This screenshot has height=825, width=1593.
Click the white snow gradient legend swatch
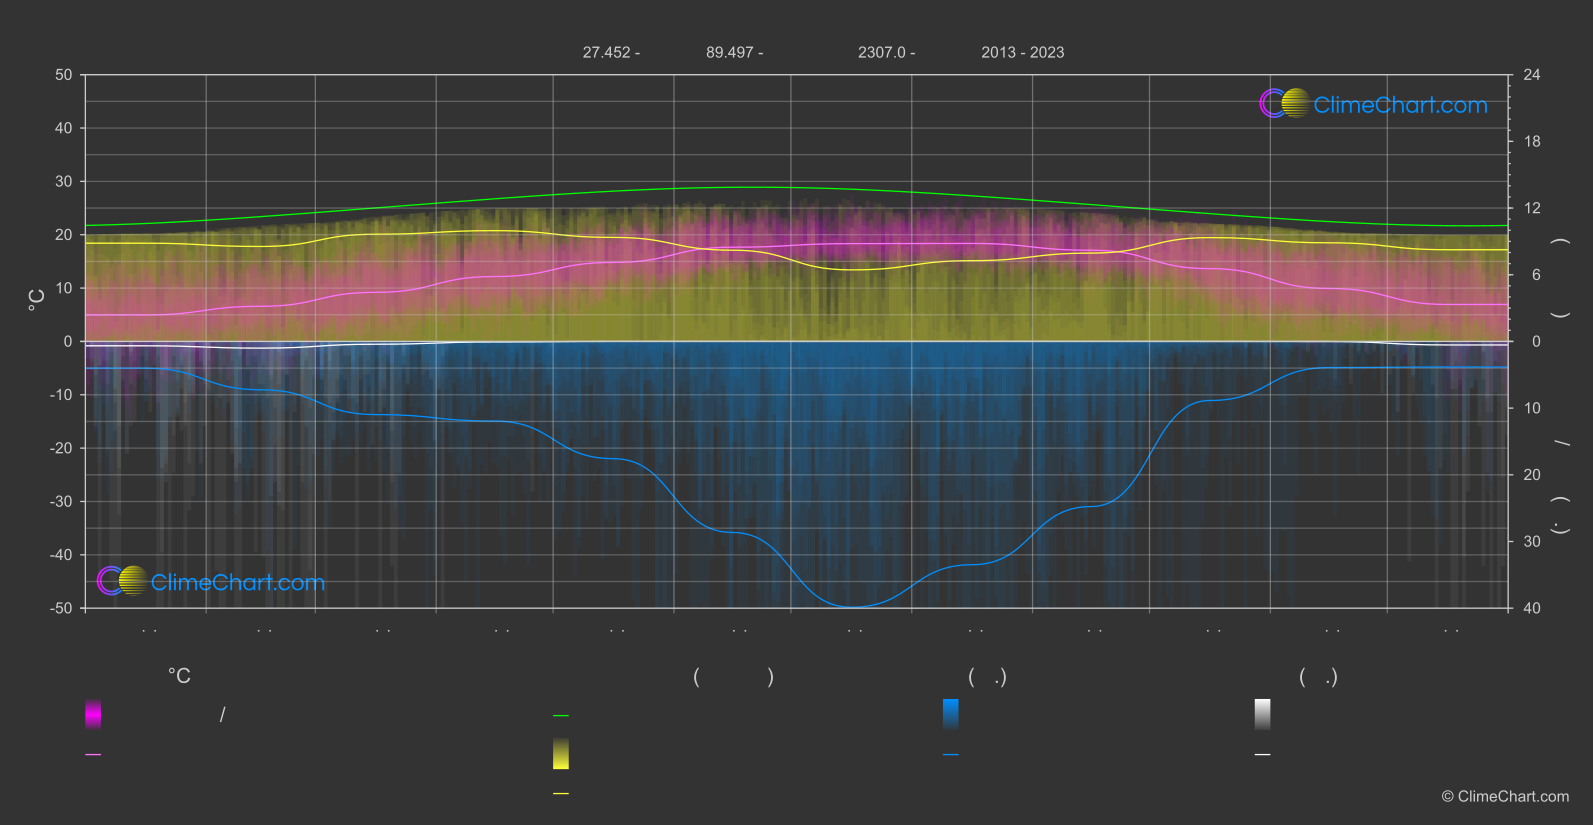pyautogui.click(x=1262, y=714)
